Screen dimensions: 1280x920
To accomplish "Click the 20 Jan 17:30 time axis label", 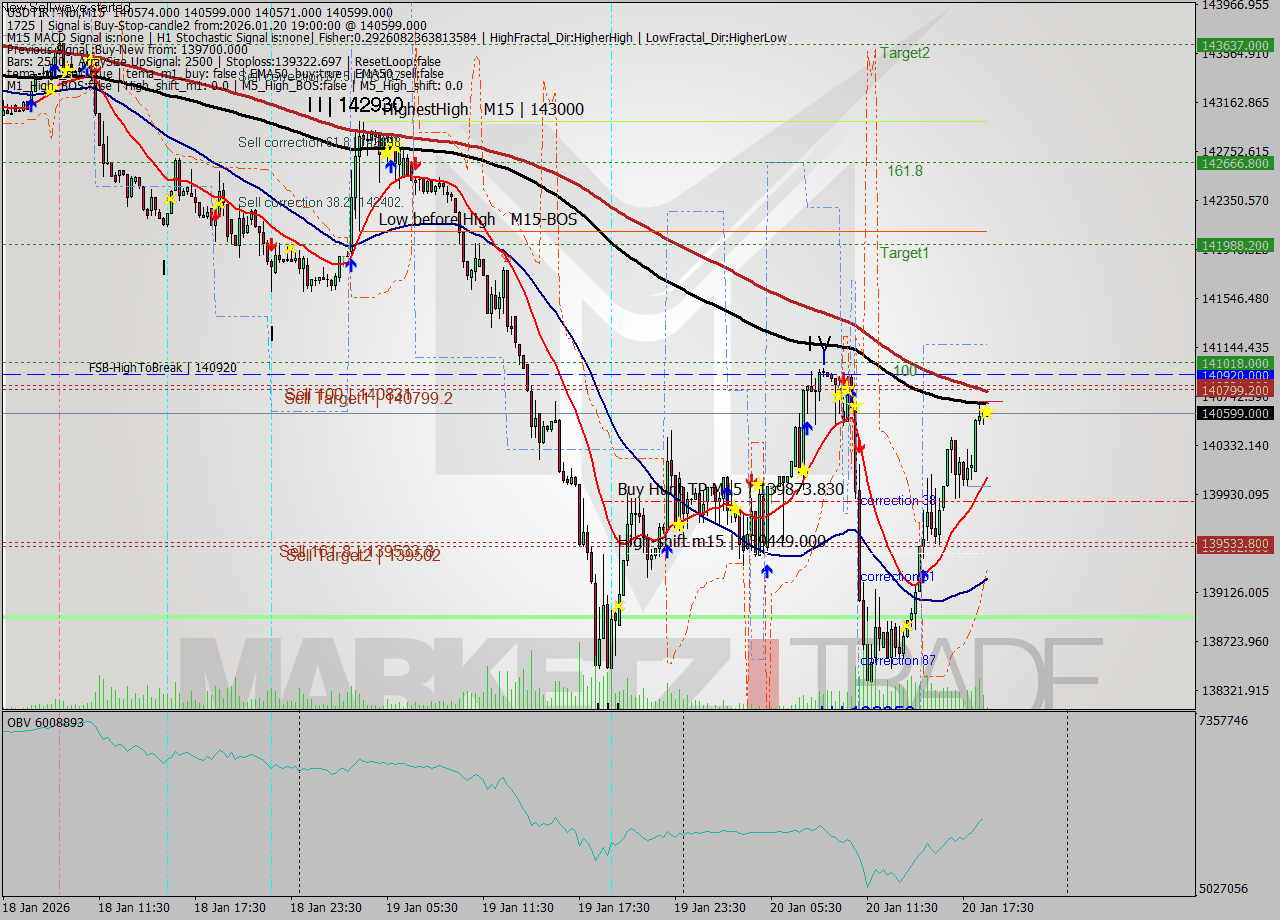I will click(997, 908).
